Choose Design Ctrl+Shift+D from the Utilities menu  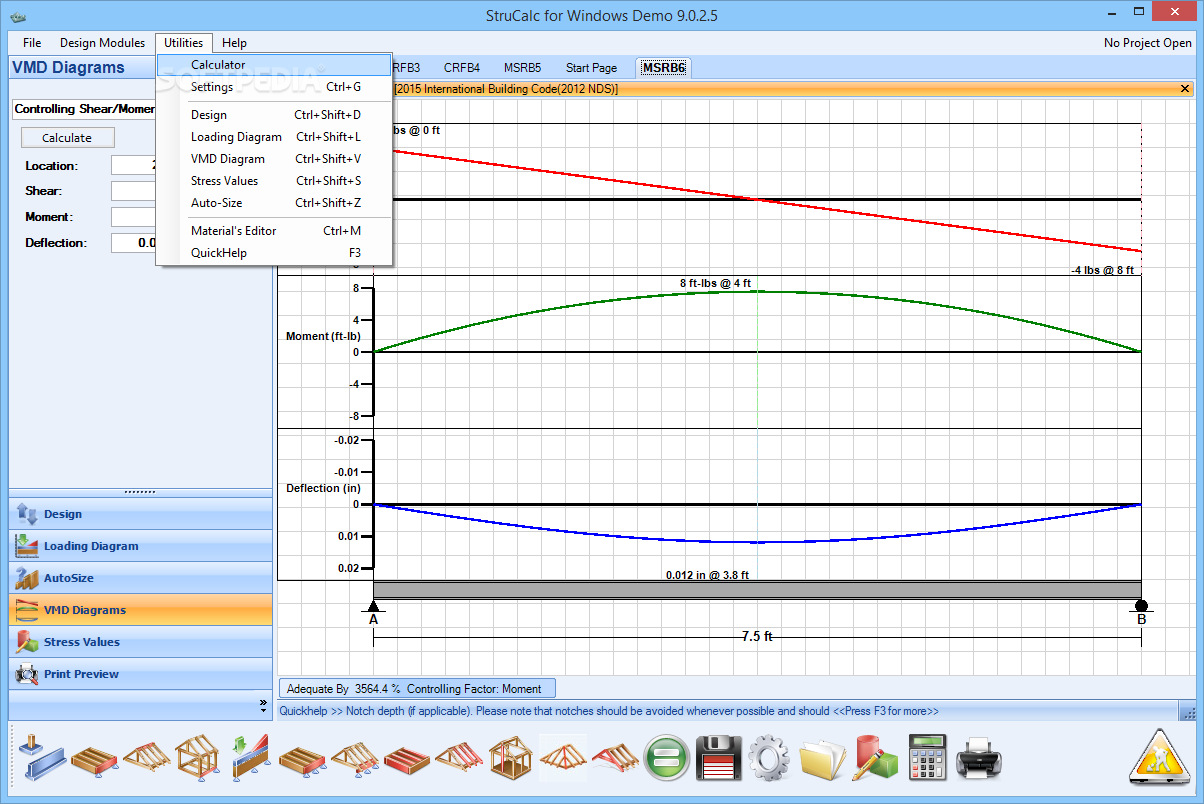click(x=274, y=115)
